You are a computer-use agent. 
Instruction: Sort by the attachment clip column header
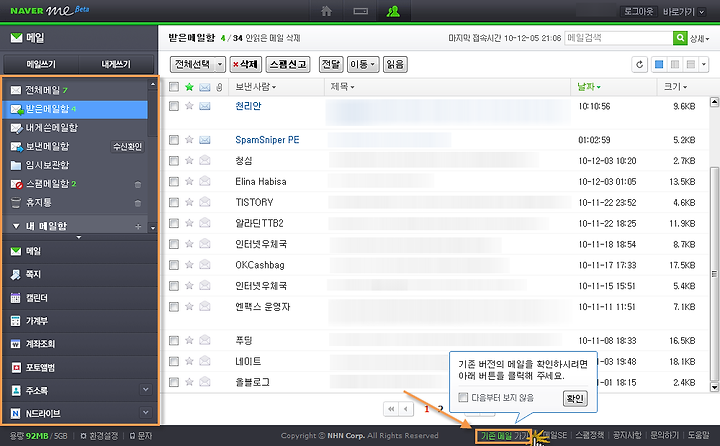[x=219, y=87]
